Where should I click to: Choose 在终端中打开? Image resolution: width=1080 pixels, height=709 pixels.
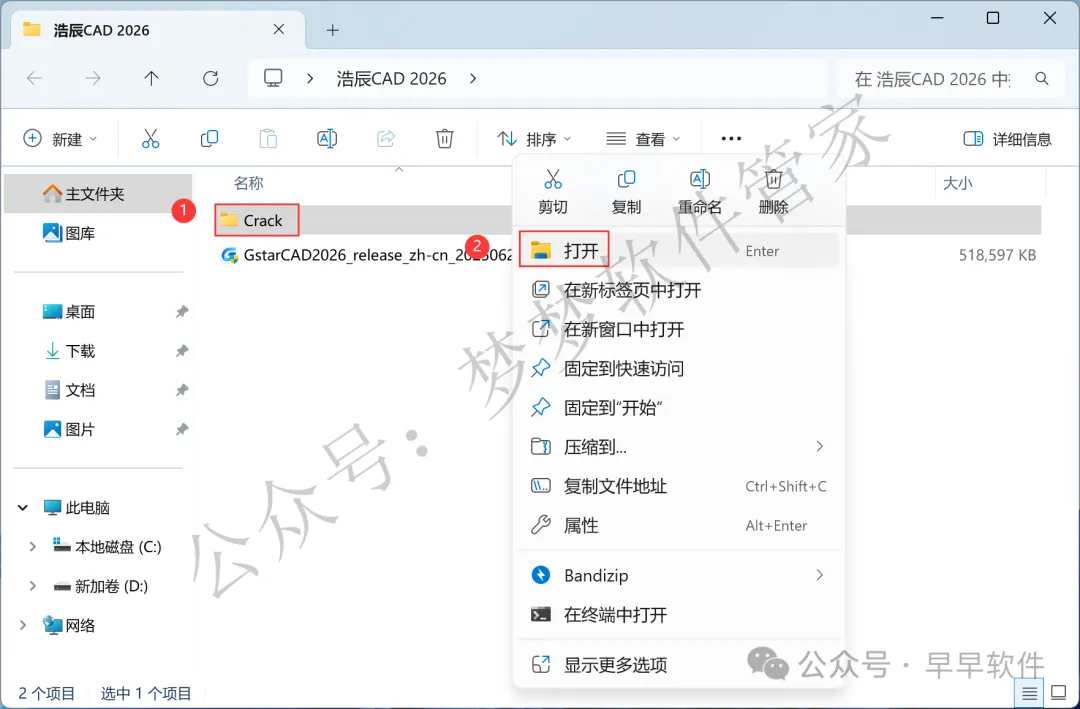pos(678,615)
